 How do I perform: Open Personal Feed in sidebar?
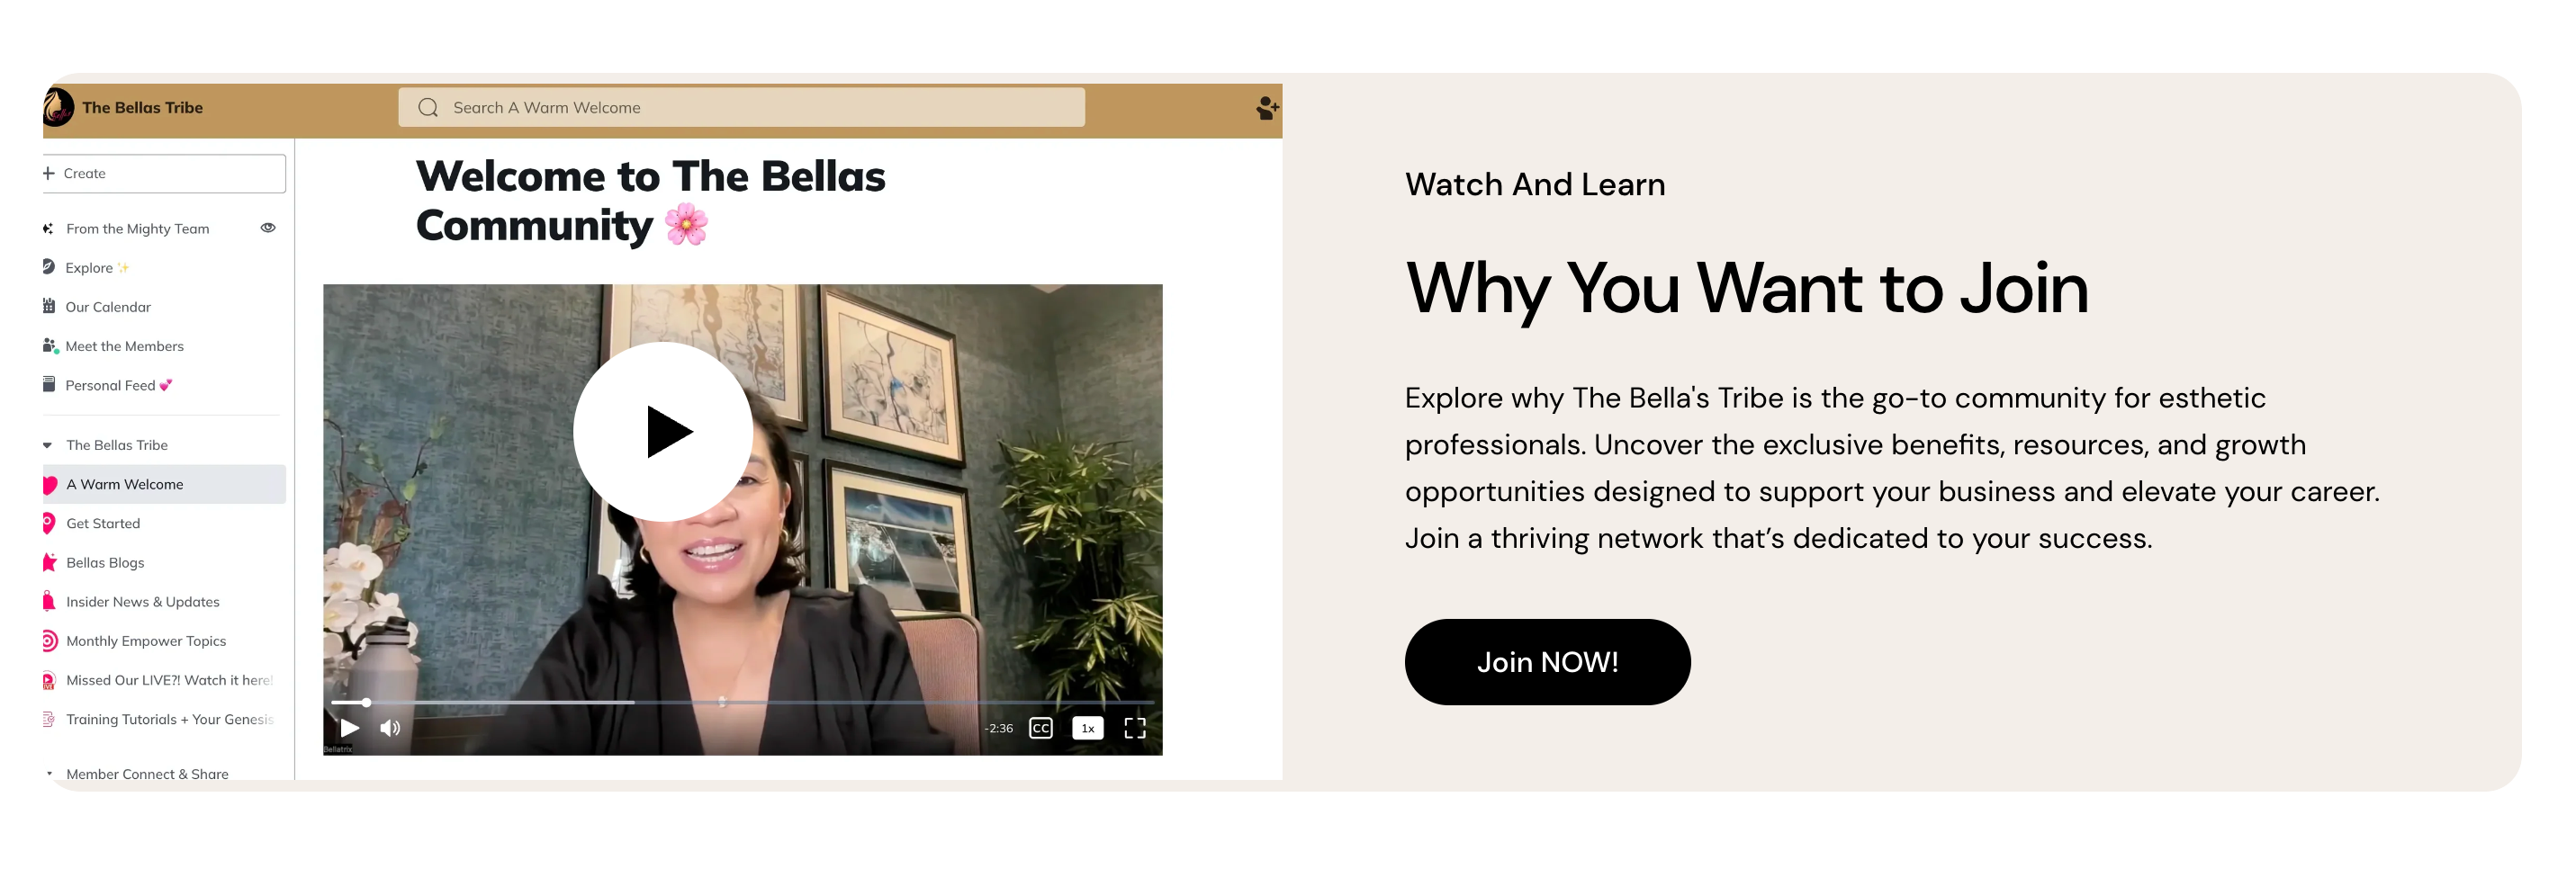pos(118,385)
